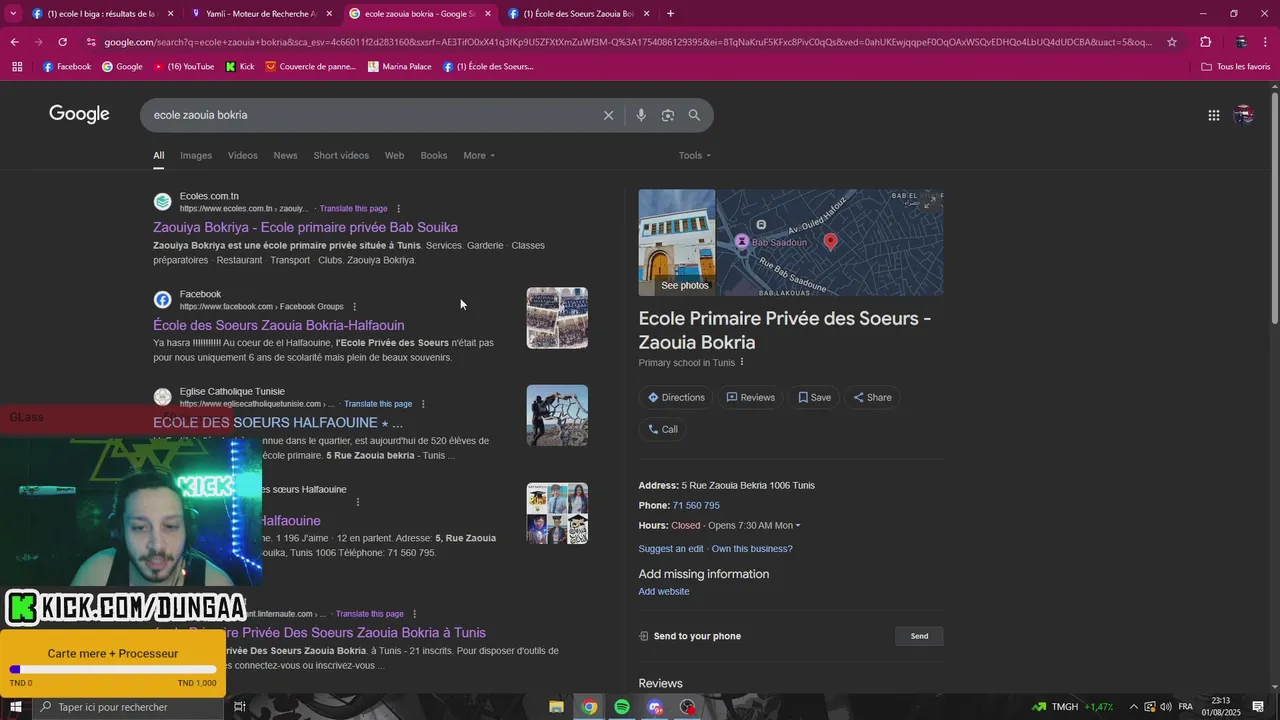
Task: Open Spotify from the taskbar
Action: (x=622, y=707)
